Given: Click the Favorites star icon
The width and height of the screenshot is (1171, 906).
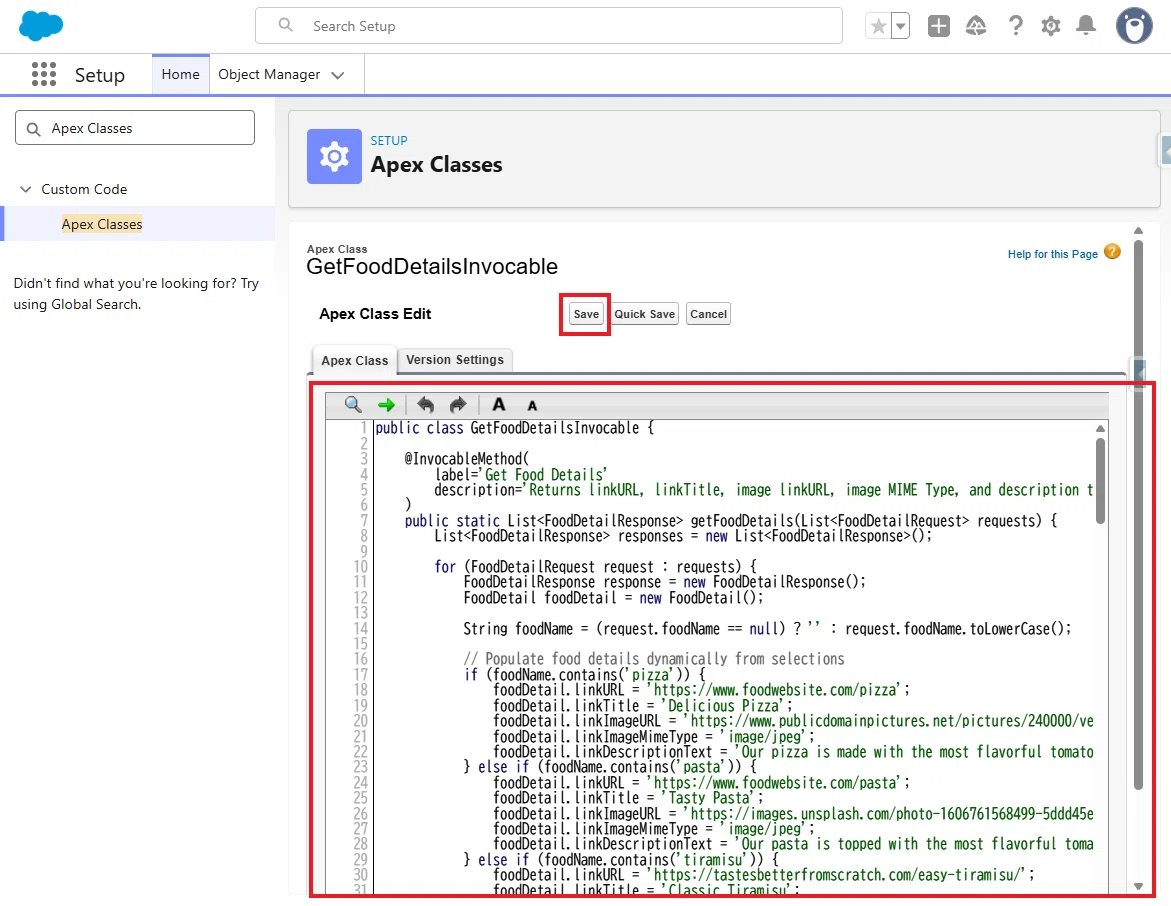Looking at the screenshot, I should (x=879, y=26).
